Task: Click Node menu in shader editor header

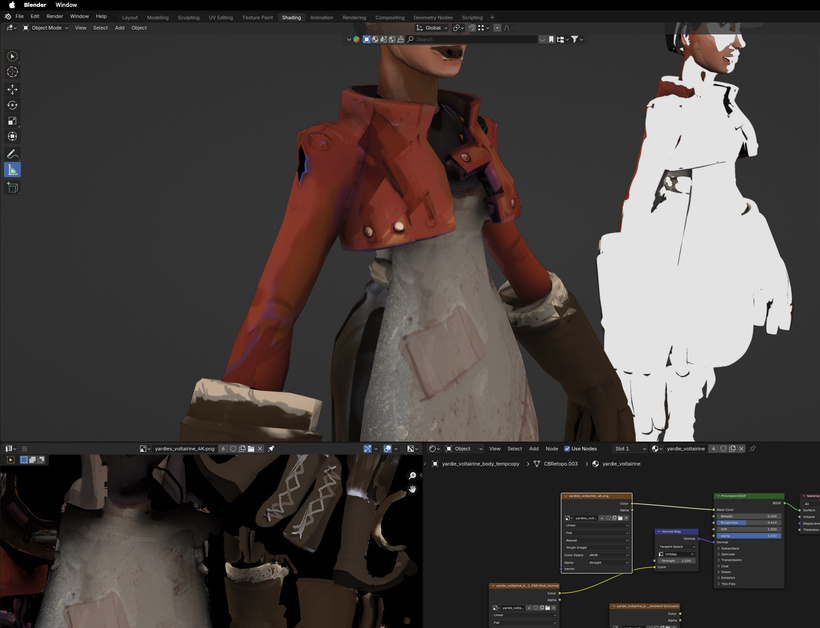Action: point(552,449)
